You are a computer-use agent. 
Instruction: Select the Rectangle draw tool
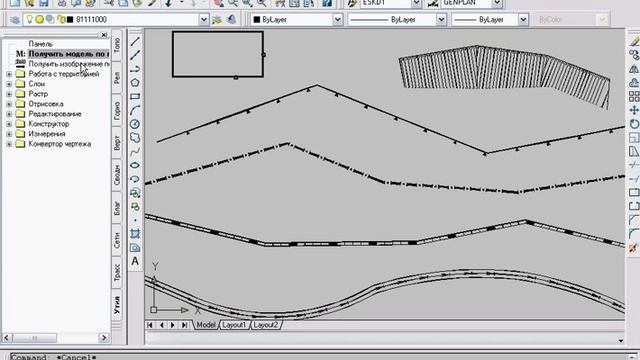pyautogui.click(x=135, y=96)
